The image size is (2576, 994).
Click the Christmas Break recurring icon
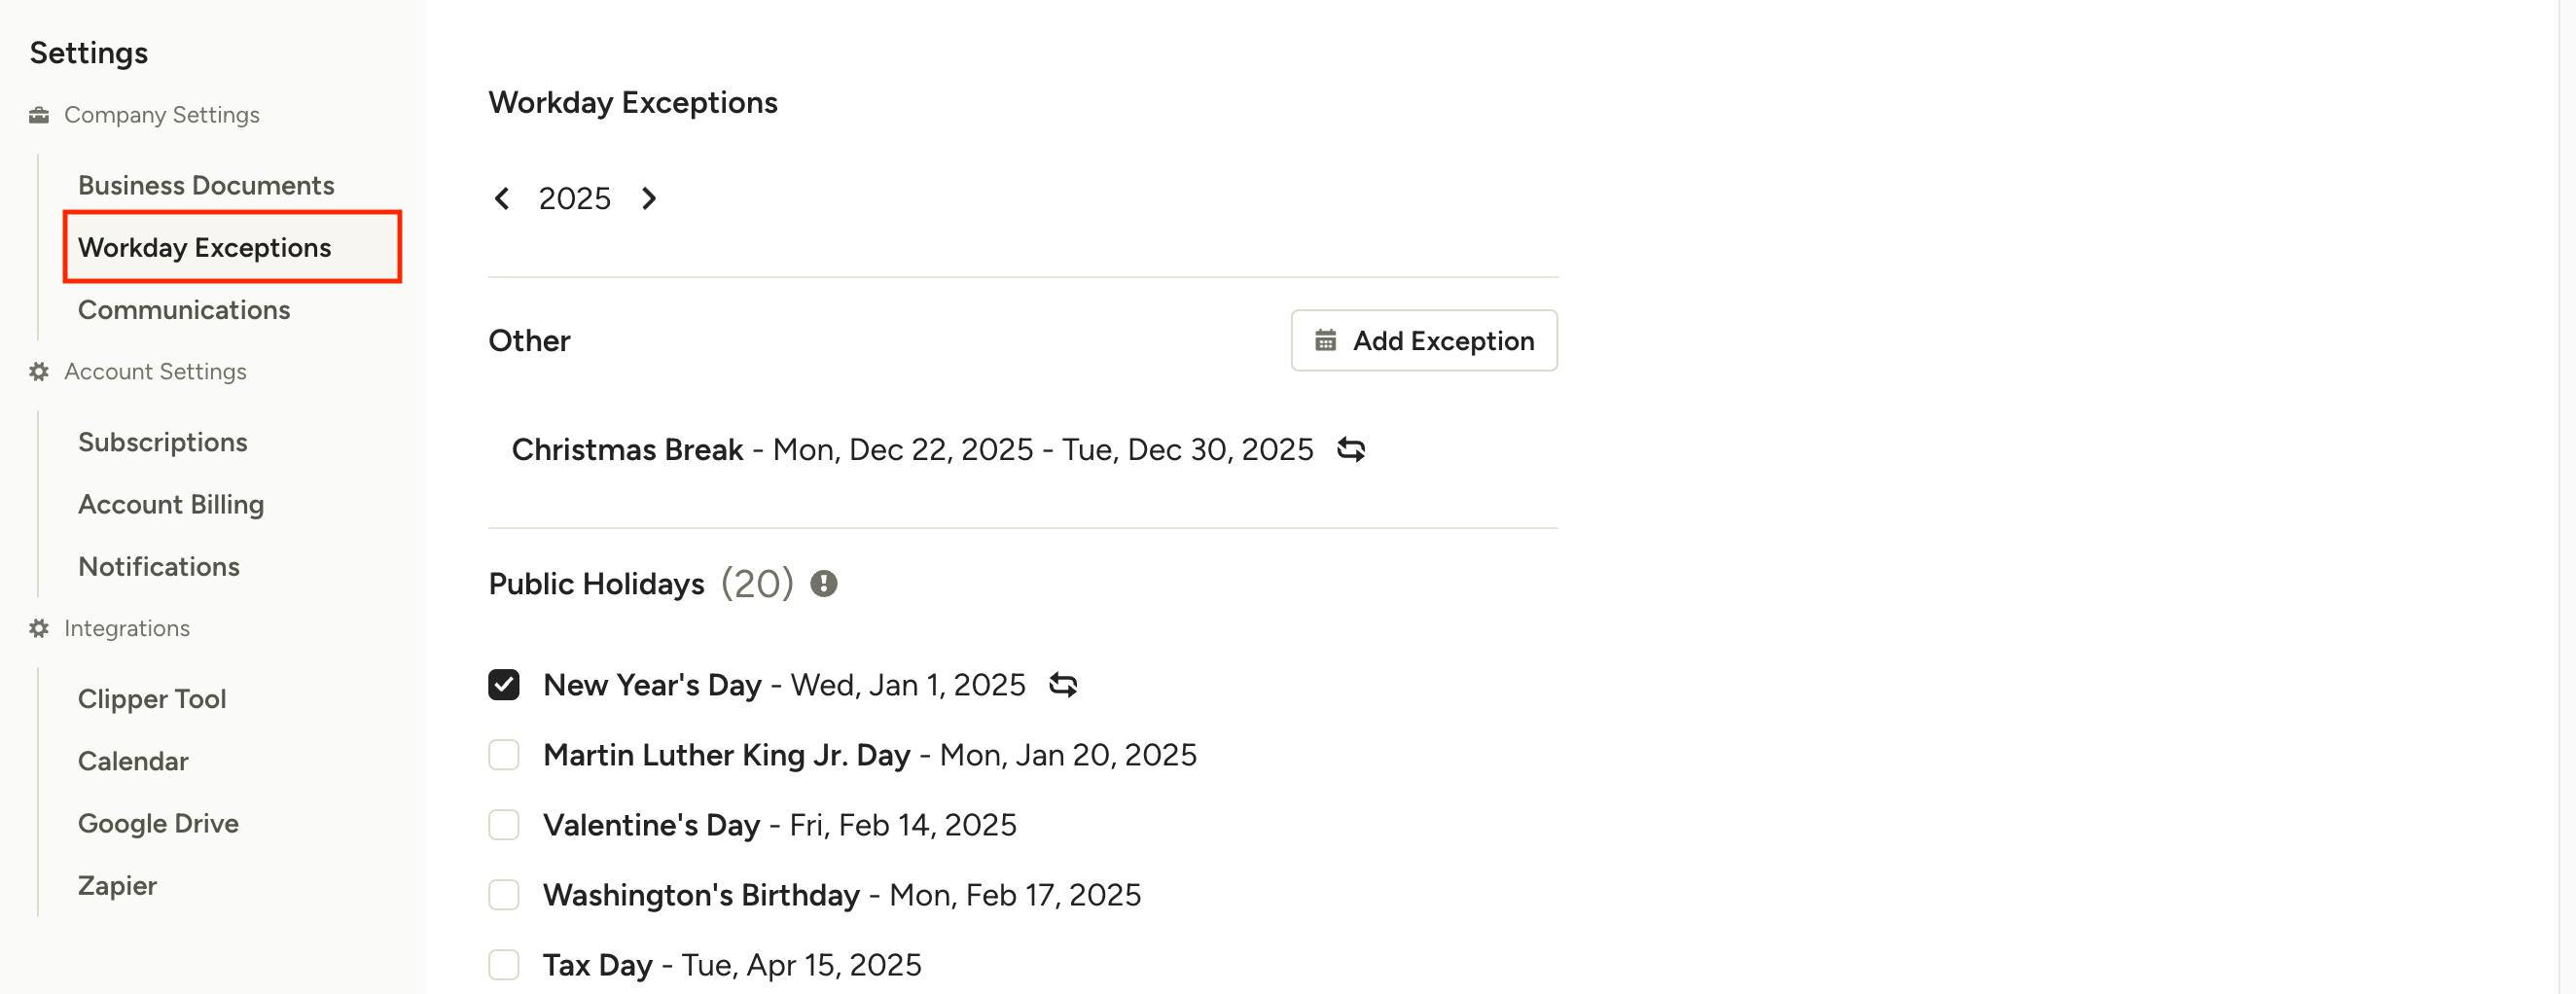[x=1351, y=450]
